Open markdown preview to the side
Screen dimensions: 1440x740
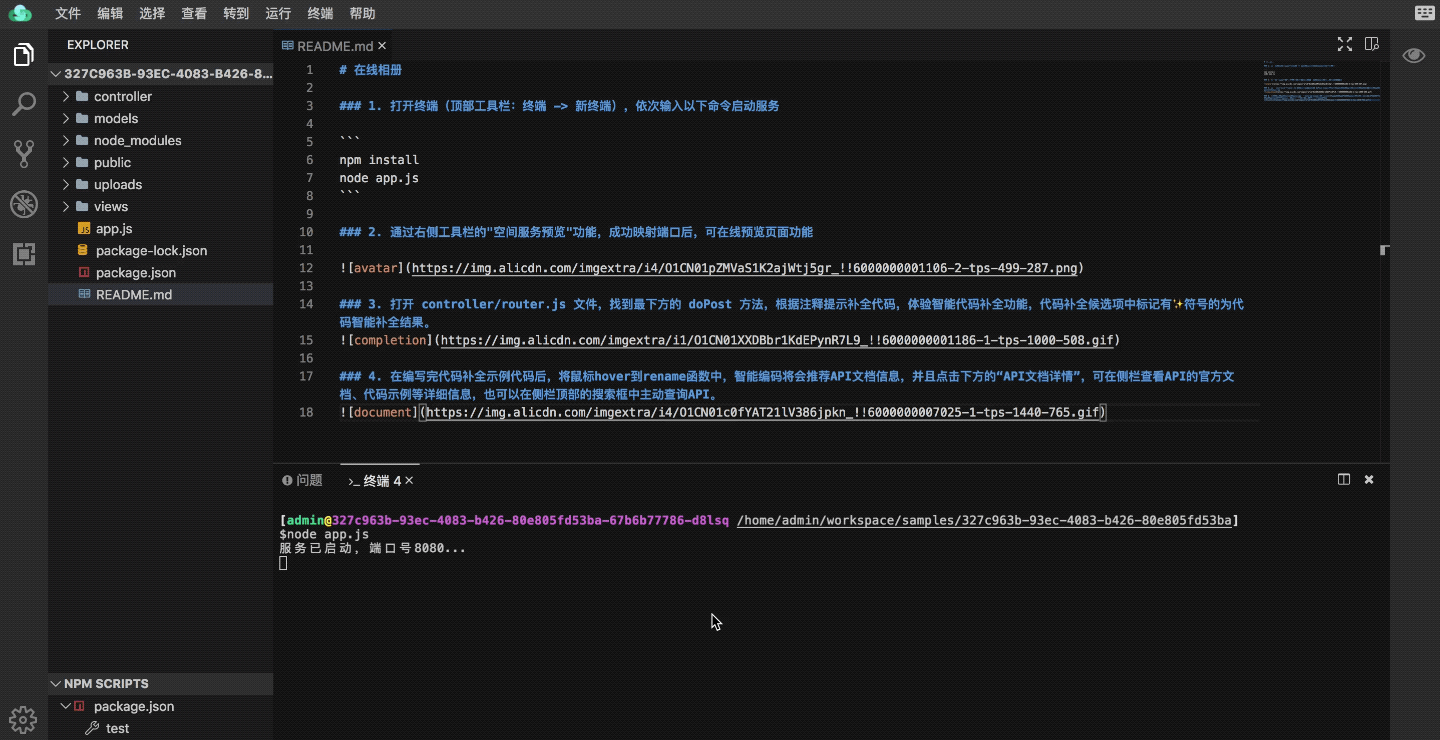1371,44
